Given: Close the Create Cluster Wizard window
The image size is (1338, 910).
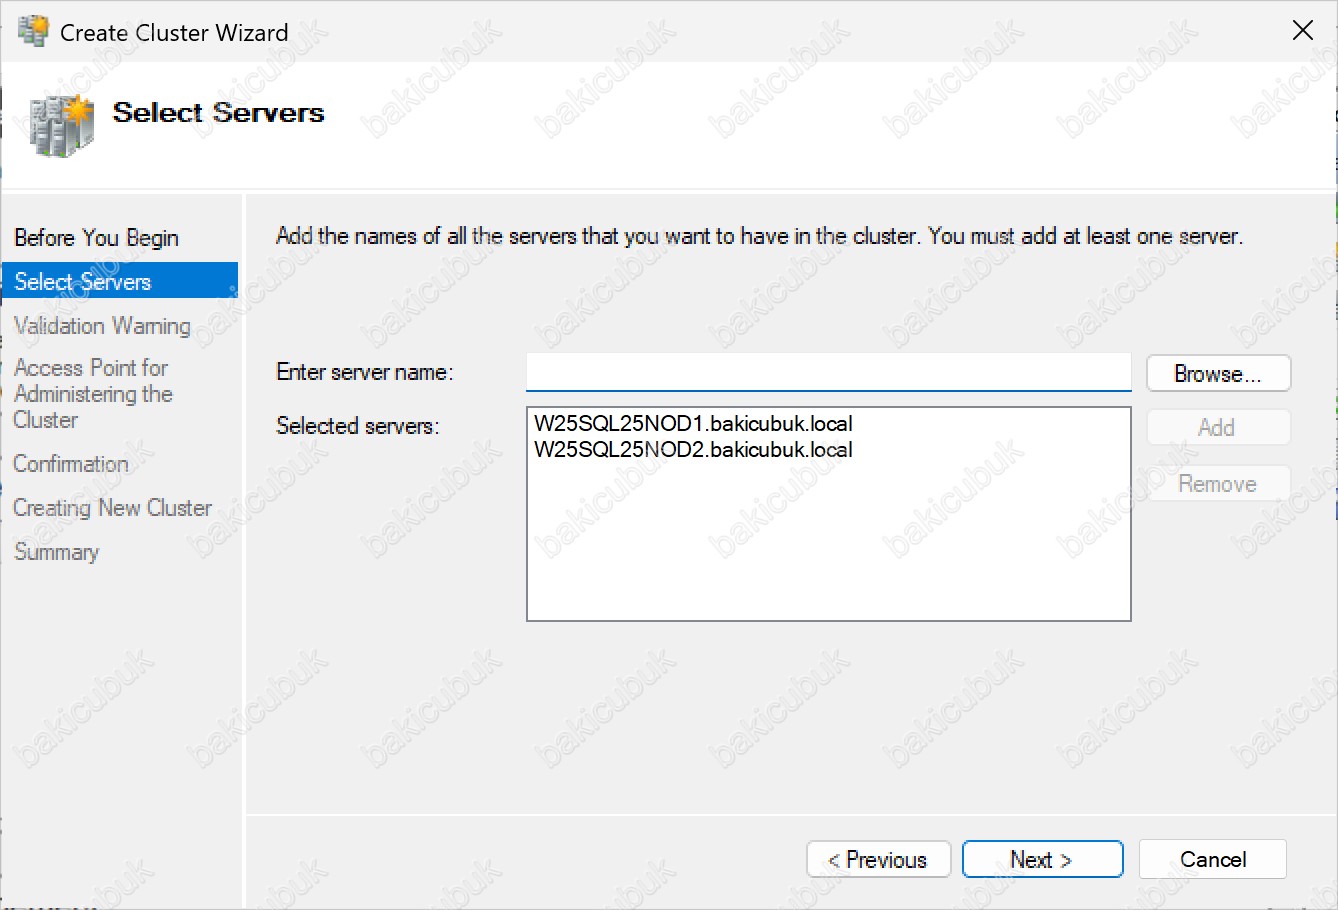Looking at the screenshot, I should click(x=1302, y=31).
